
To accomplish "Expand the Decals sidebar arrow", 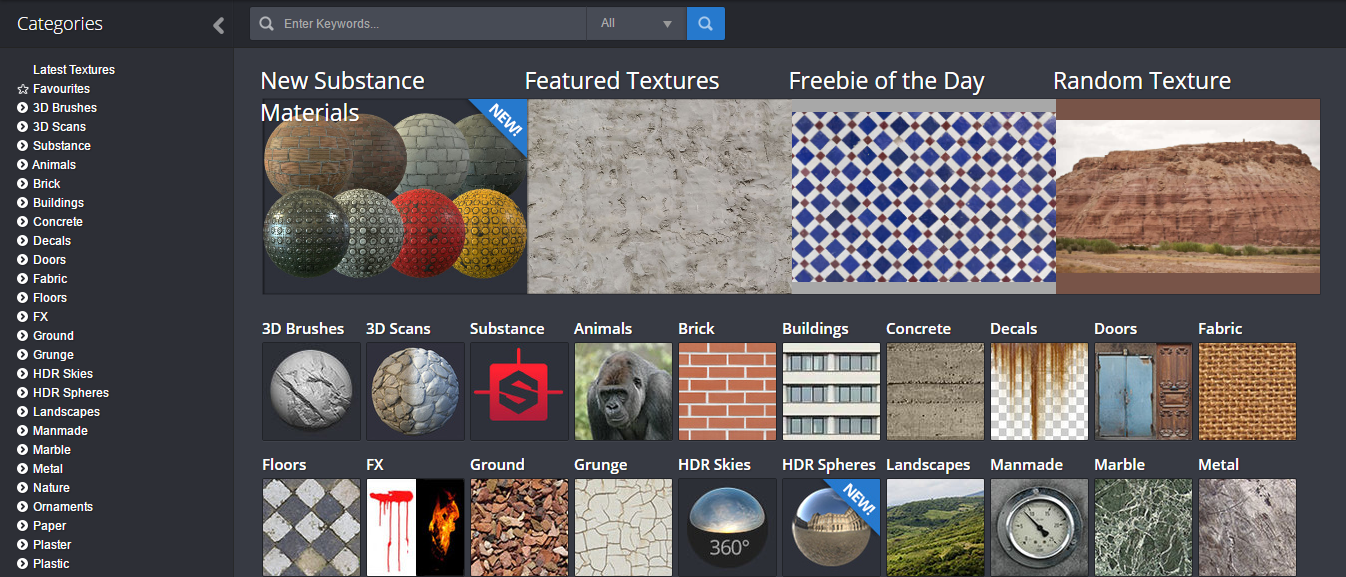I will (x=22, y=241).
